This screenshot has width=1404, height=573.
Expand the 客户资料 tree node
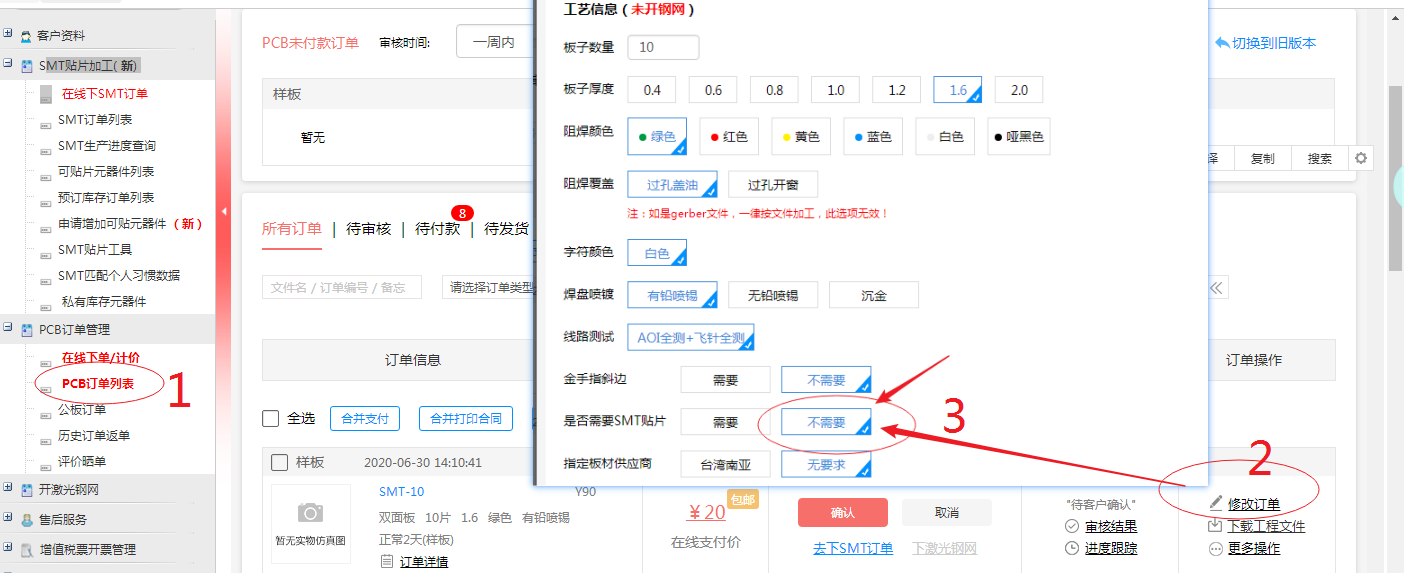point(8,34)
